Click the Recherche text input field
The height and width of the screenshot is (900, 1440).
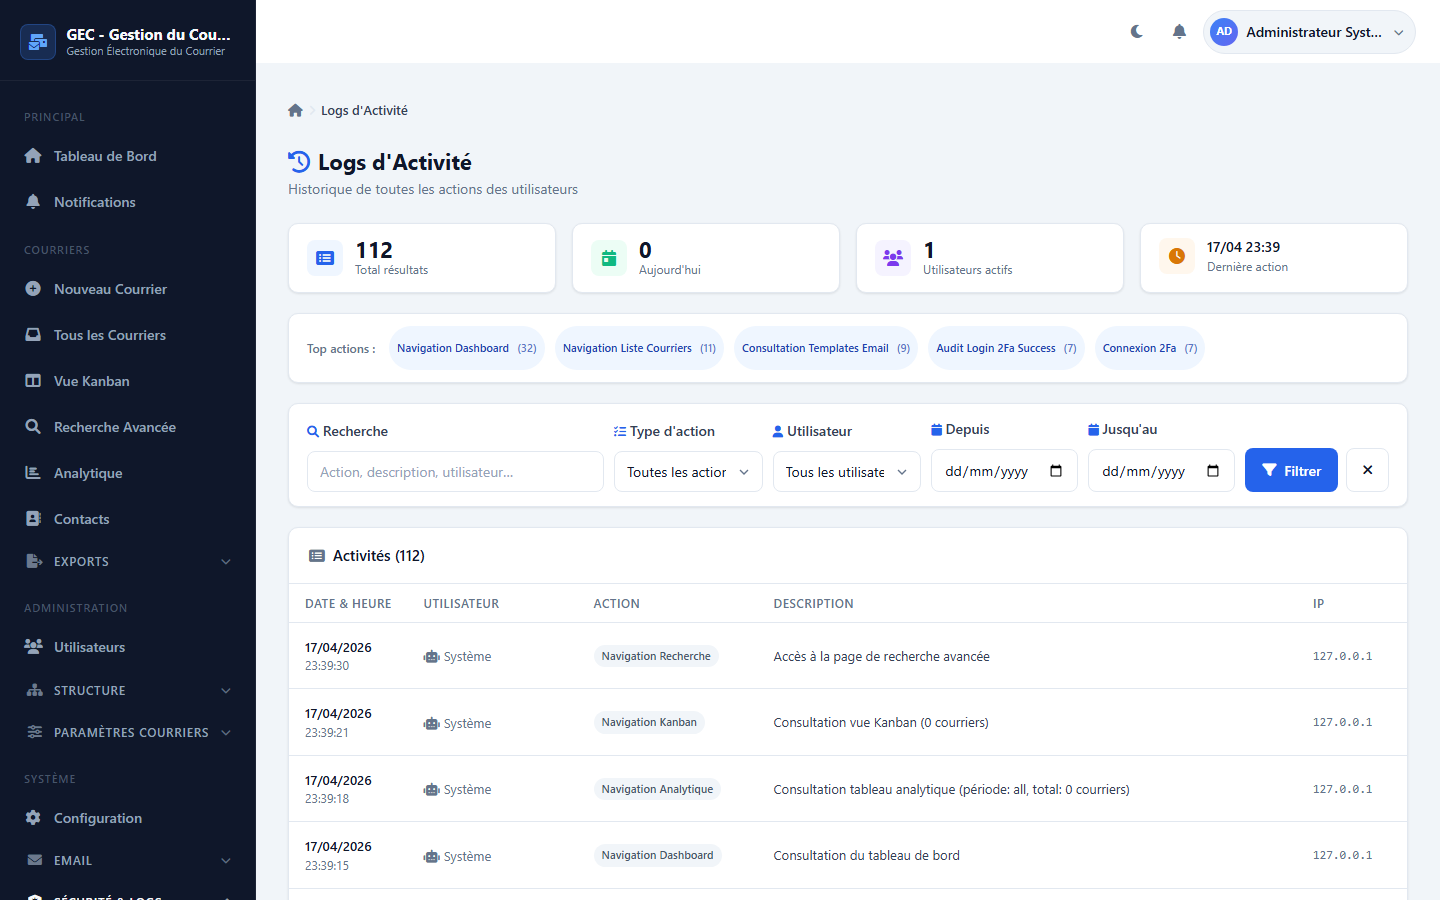tap(455, 472)
